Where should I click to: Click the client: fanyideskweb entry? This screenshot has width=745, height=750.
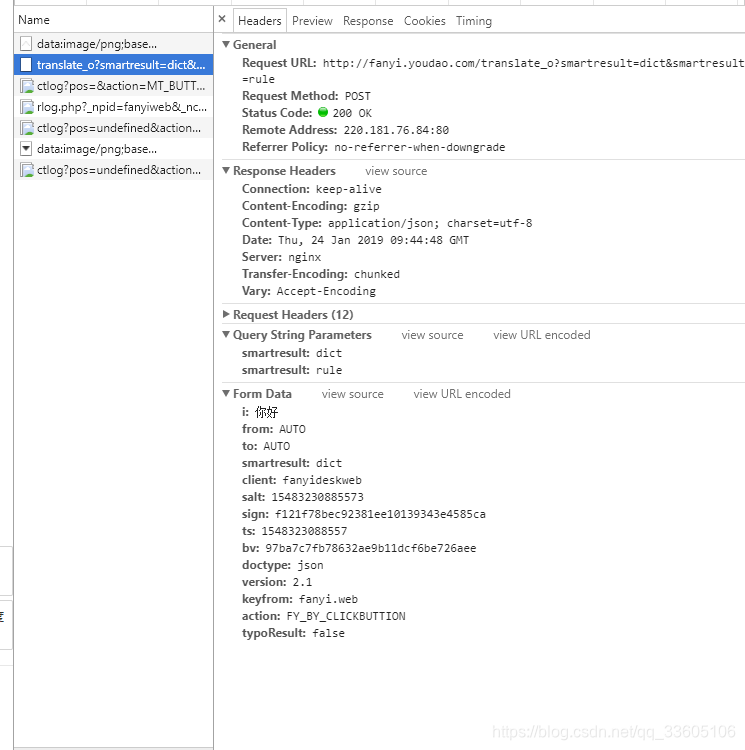302,480
